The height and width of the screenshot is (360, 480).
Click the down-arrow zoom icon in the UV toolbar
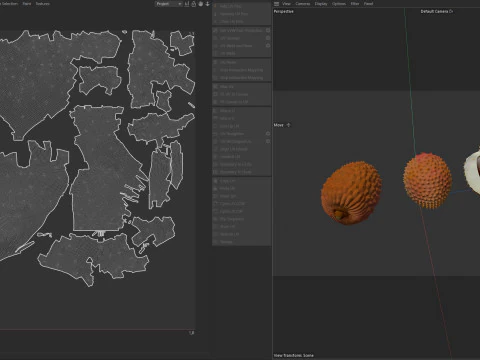coord(207,4)
